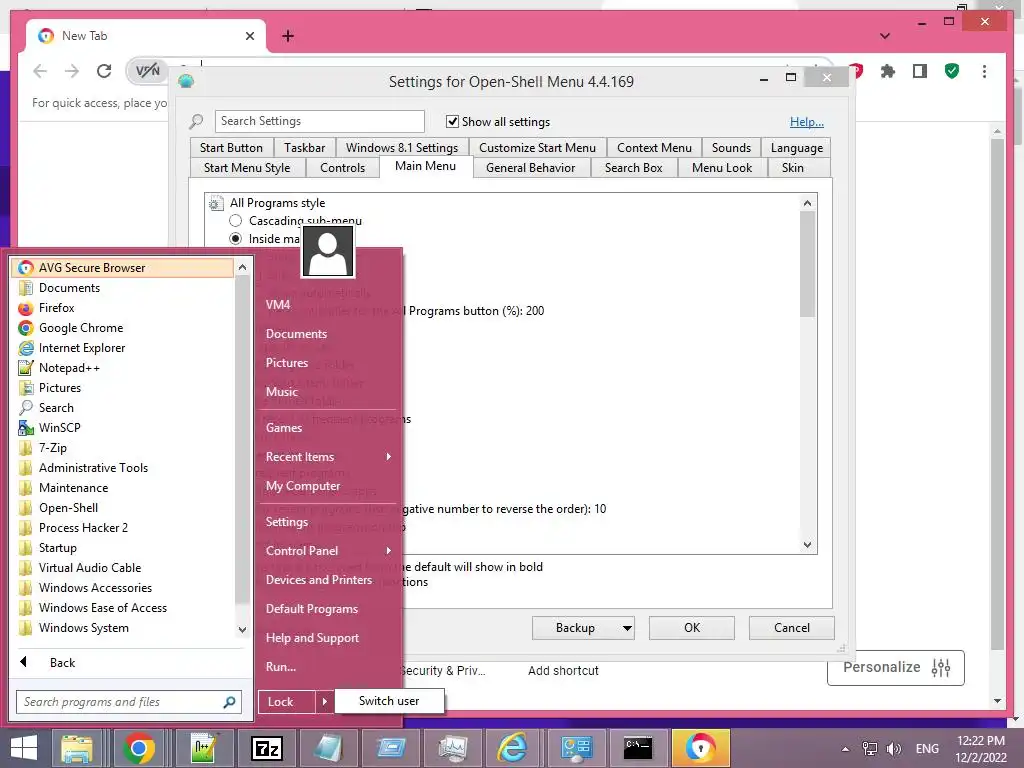This screenshot has width=1024, height=768.
Task: Click the green shield security icon
Action: coord(952,71)
